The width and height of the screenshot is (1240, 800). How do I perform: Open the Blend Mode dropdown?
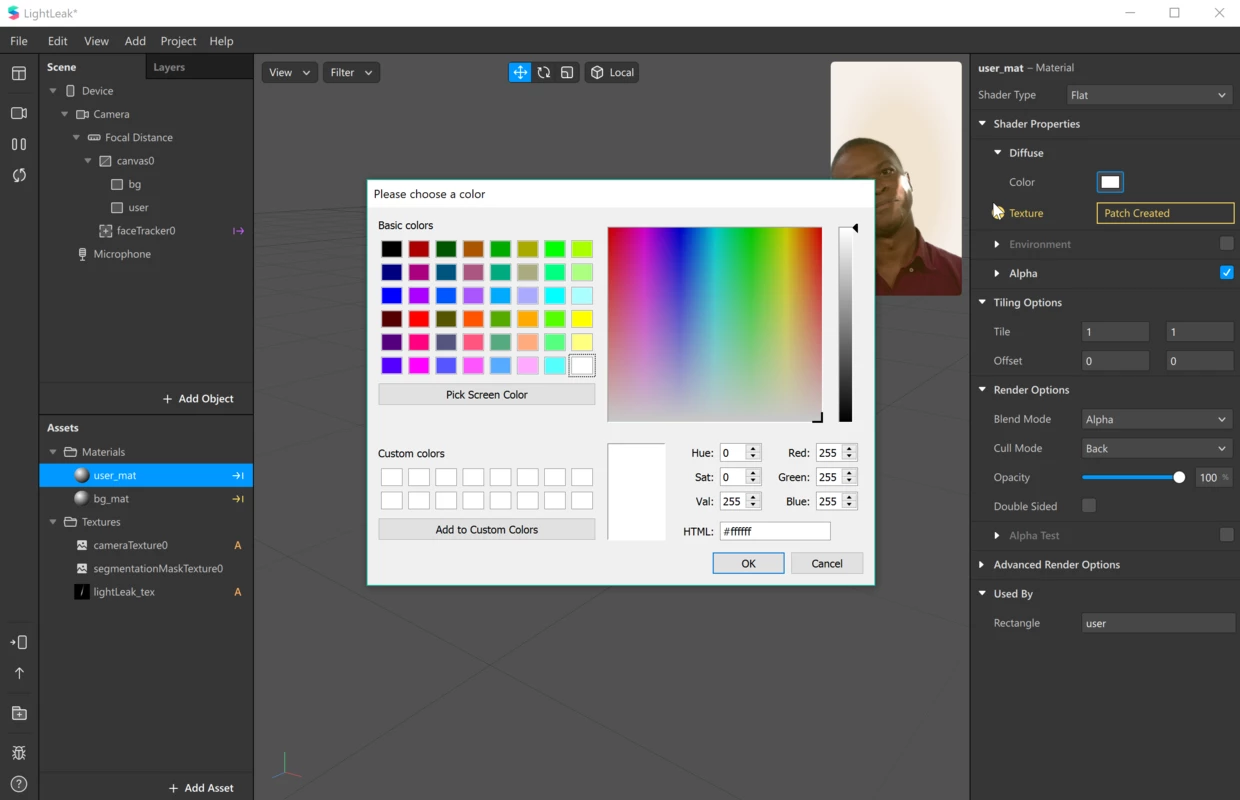(x=1156, y=420)
